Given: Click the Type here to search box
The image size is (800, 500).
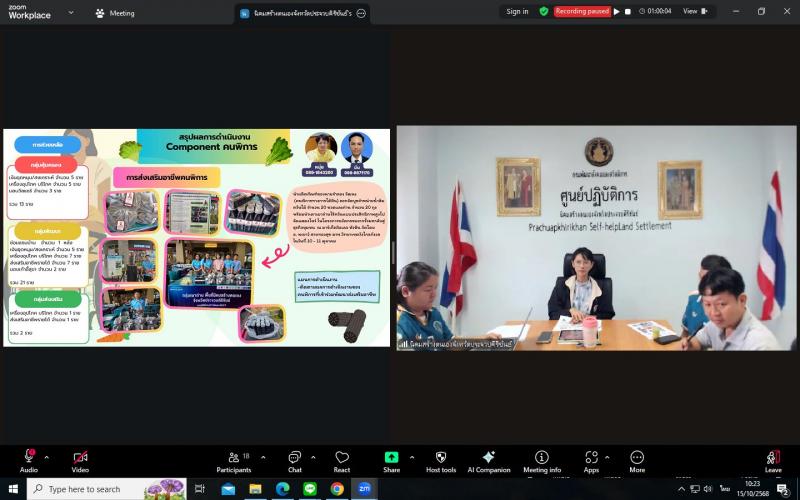Looking at the screenshot, I should pos(107,489).
